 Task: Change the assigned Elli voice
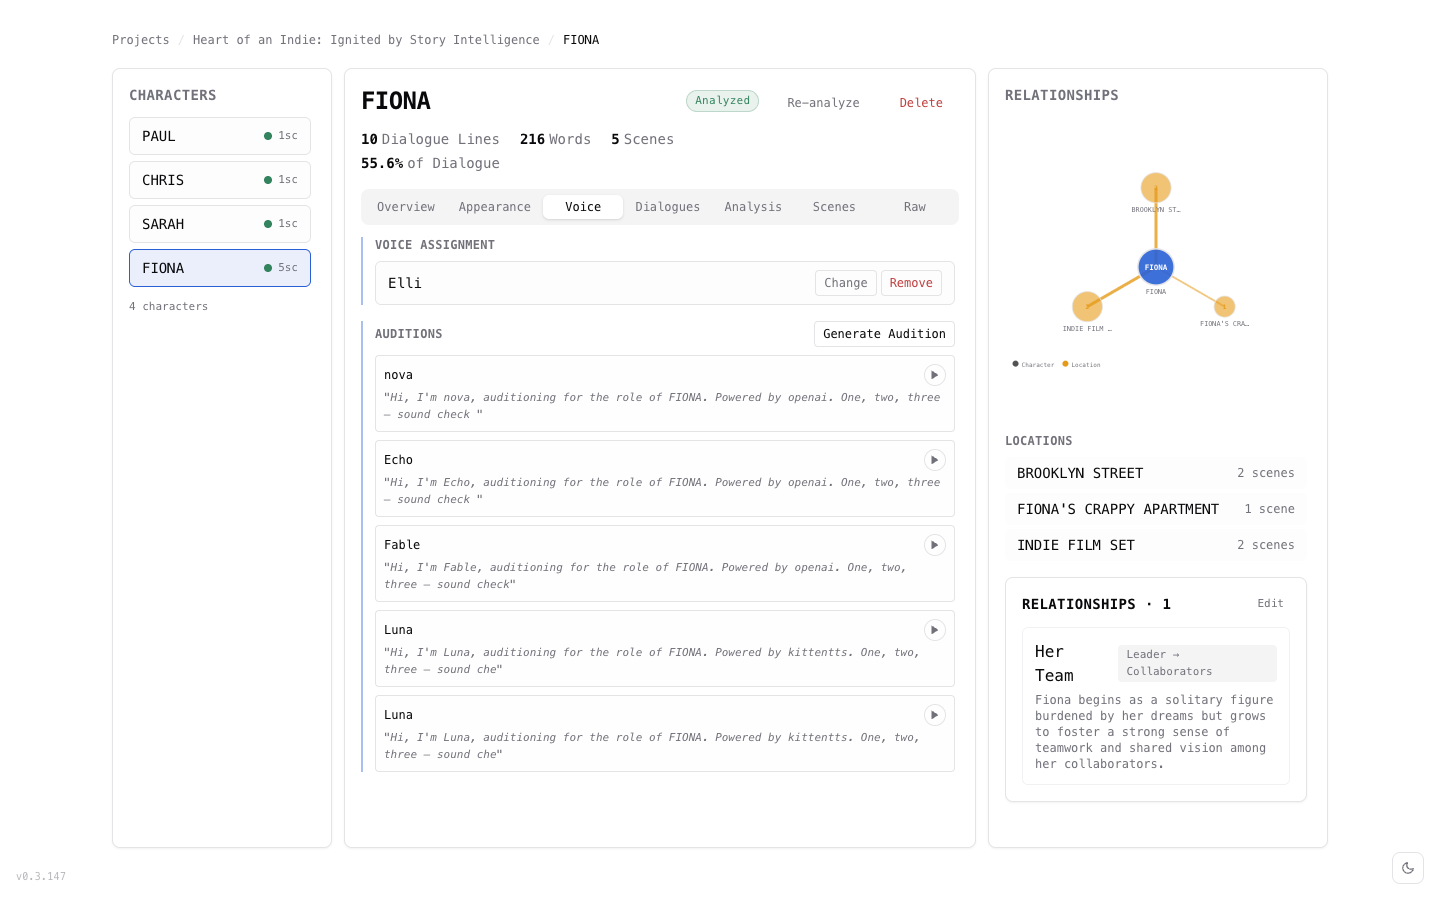pos(845,283)
